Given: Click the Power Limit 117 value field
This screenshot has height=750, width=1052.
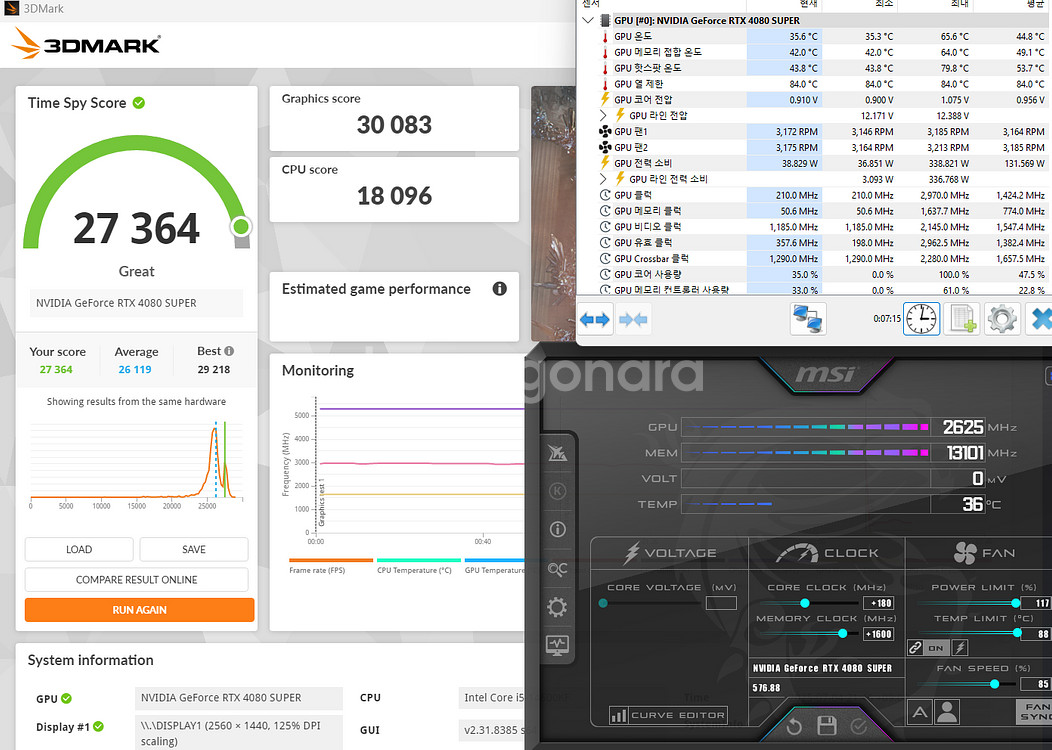Looking at the screenshot, I should 1036,603.
